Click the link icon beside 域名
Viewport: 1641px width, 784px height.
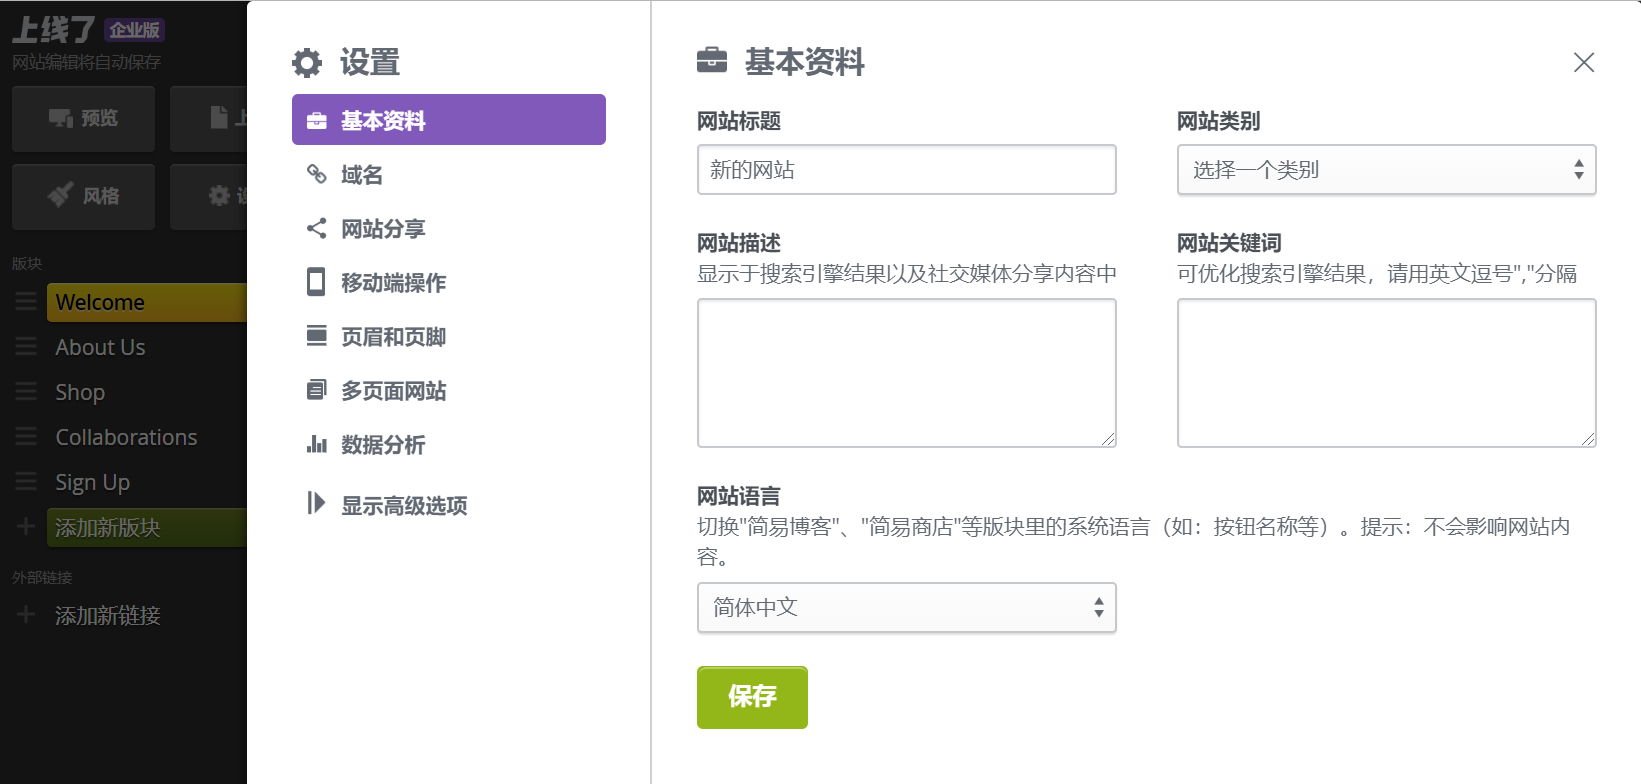point(317,174)
